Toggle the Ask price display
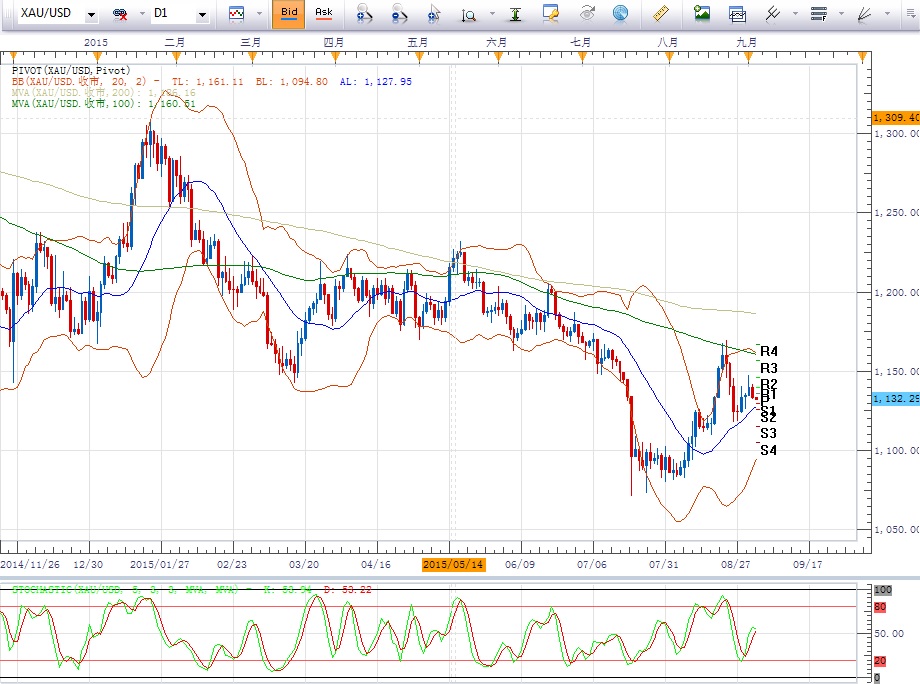 [323, 14]
